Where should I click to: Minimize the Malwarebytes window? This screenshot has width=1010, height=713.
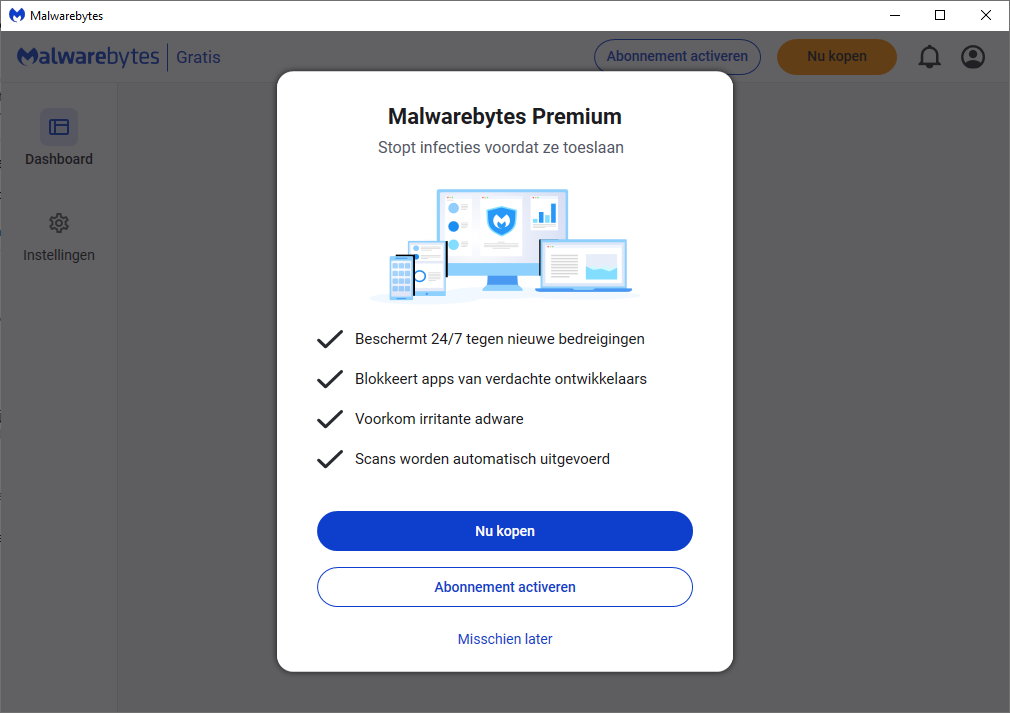coord(895,15)
